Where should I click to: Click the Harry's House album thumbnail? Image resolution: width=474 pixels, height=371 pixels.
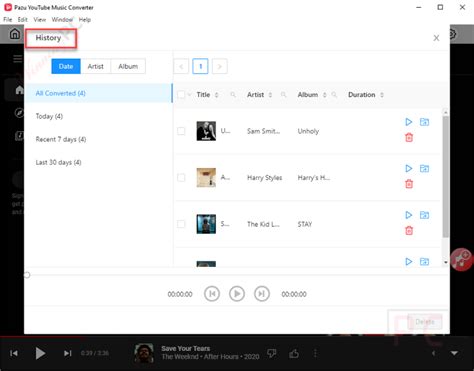206,177
